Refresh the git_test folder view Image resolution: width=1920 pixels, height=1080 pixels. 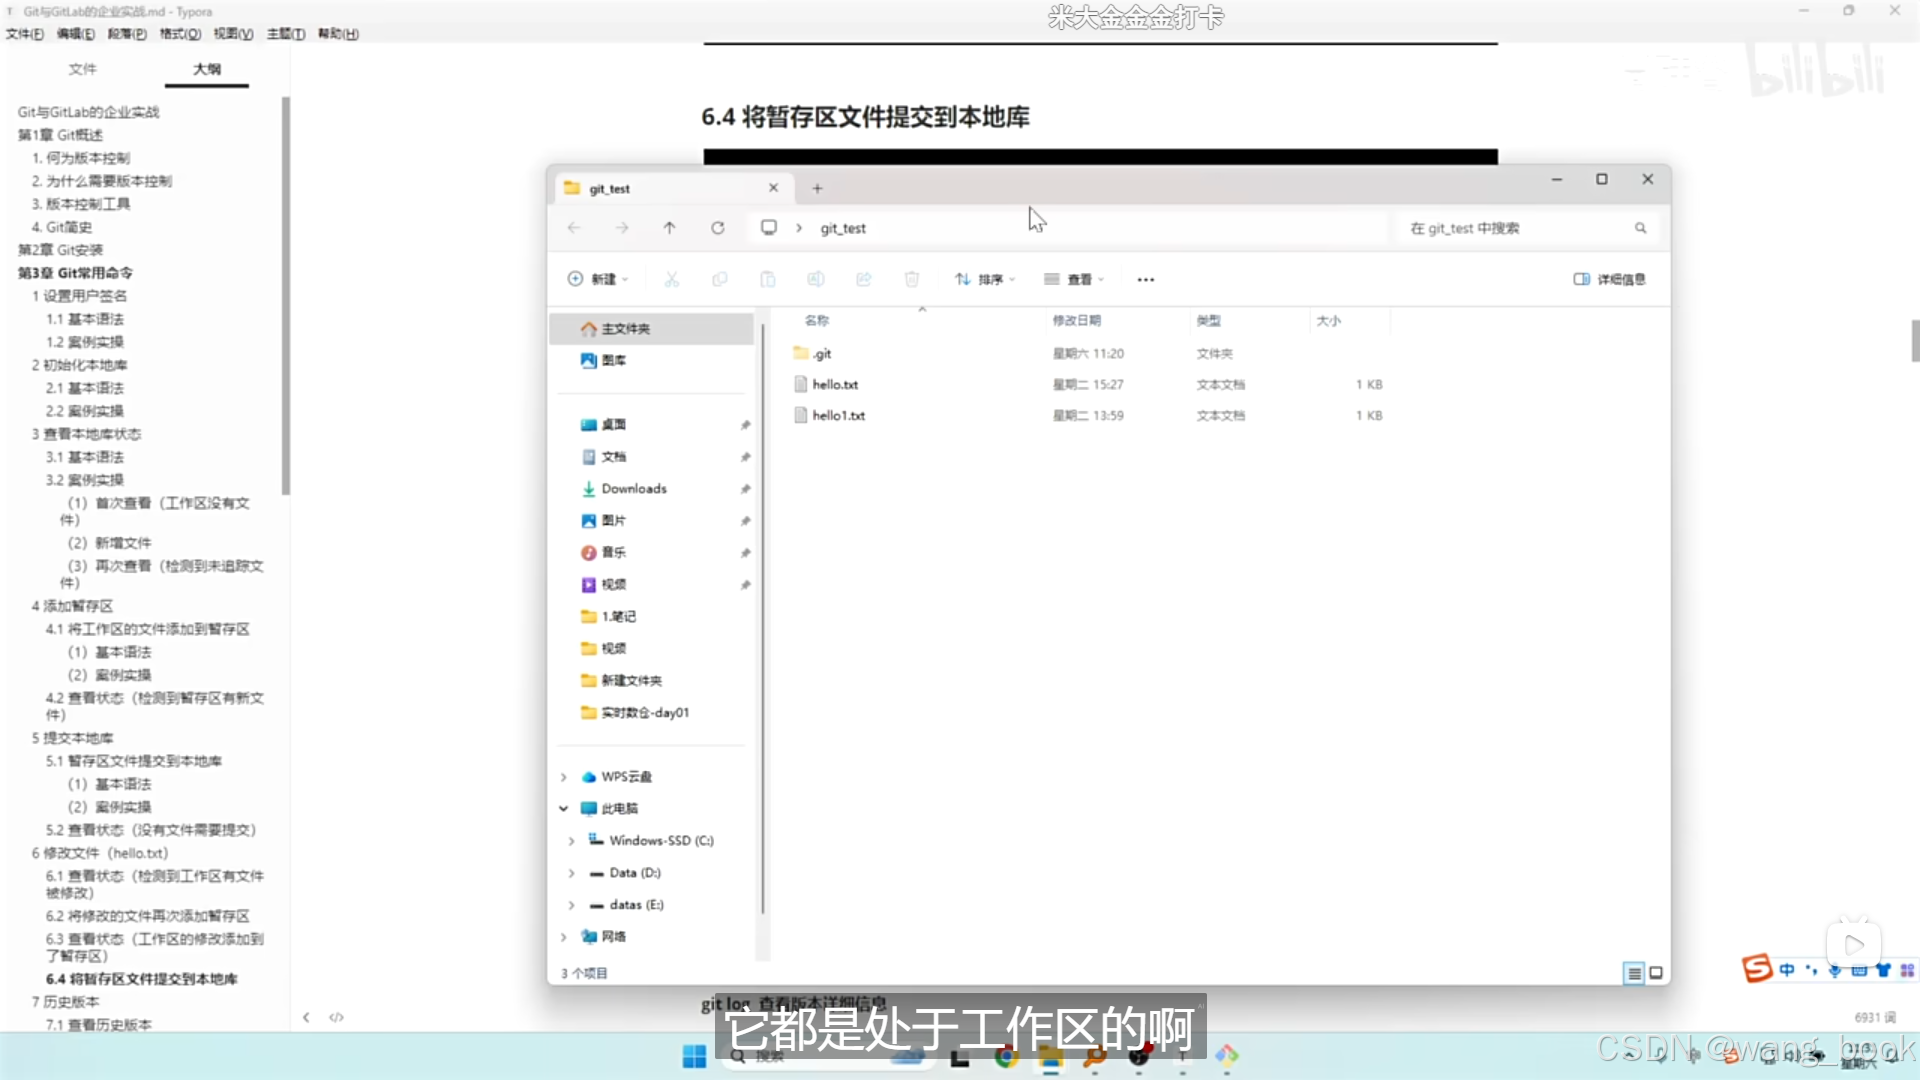tap(718, 228)
